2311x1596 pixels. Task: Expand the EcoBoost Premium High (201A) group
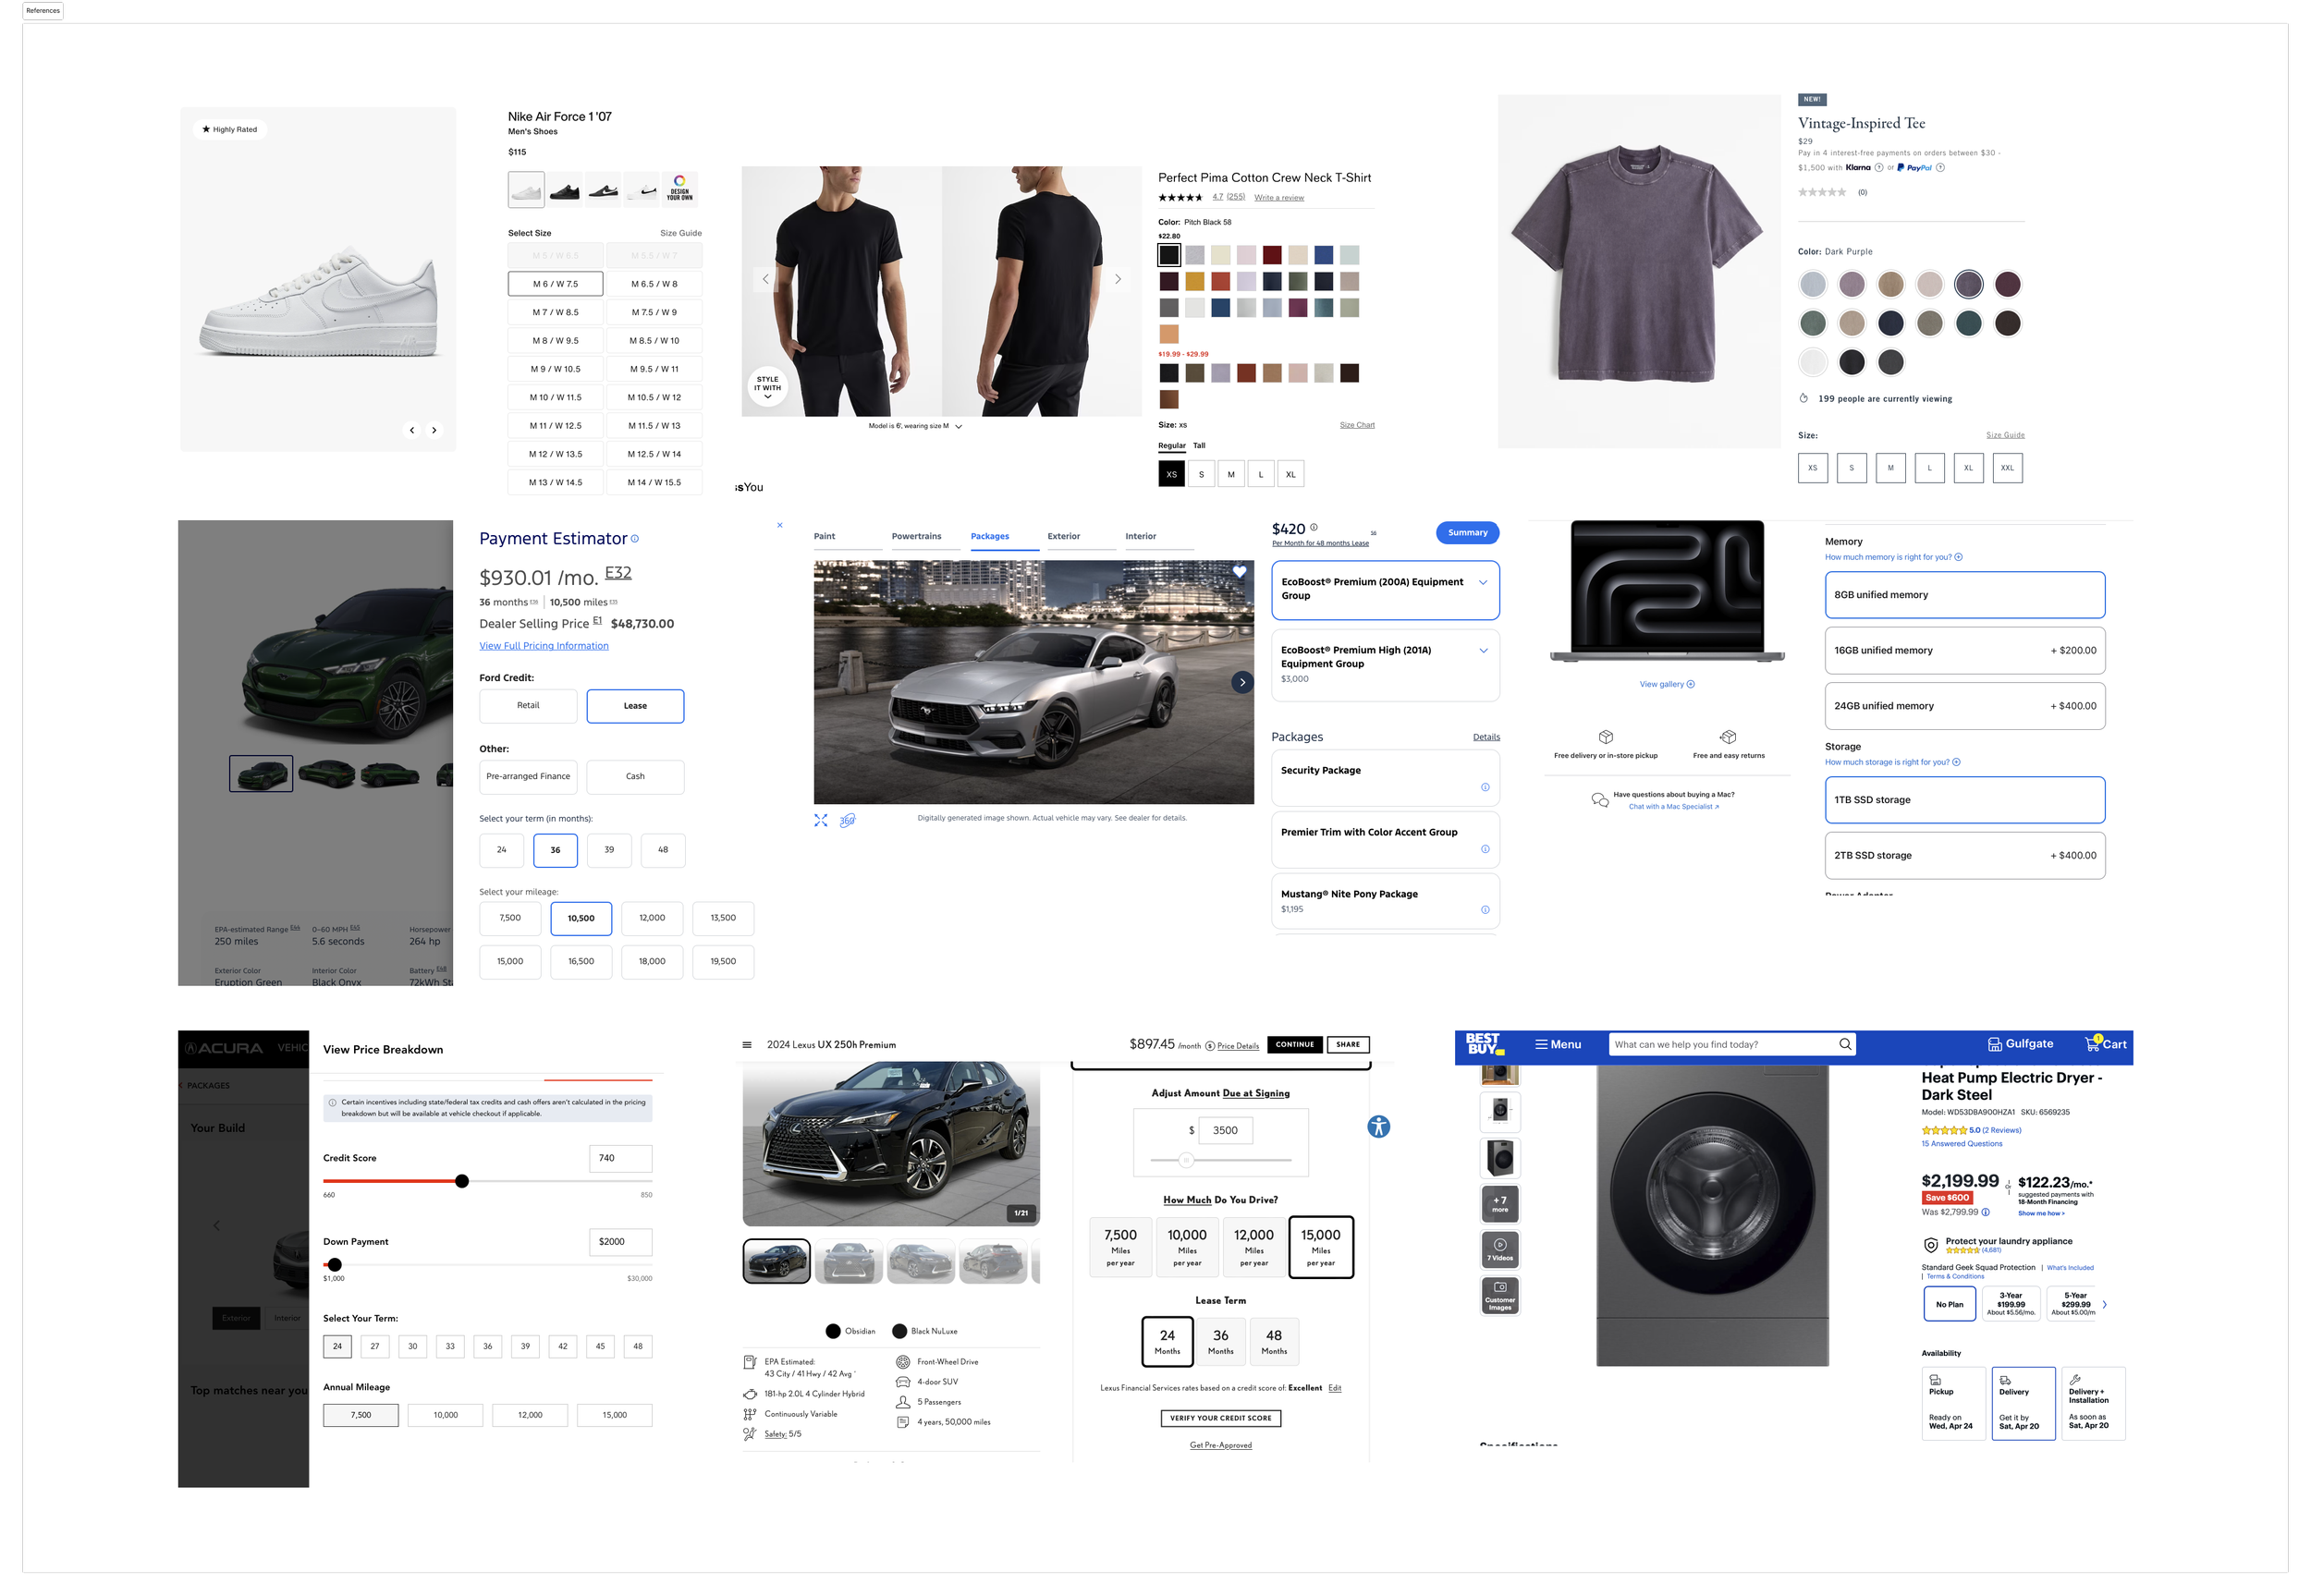[x=1482, y=651]
